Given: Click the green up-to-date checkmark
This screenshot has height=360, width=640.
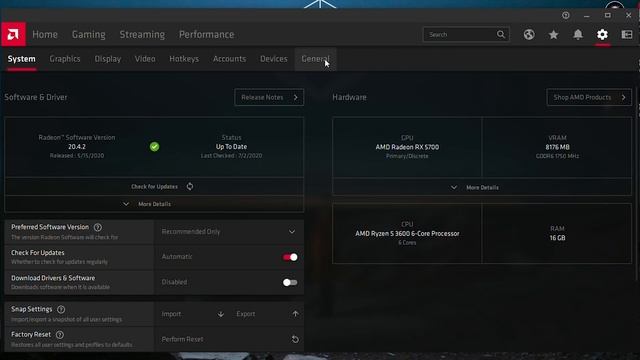Looking at the screenshot, I should (x=154, y=147).
